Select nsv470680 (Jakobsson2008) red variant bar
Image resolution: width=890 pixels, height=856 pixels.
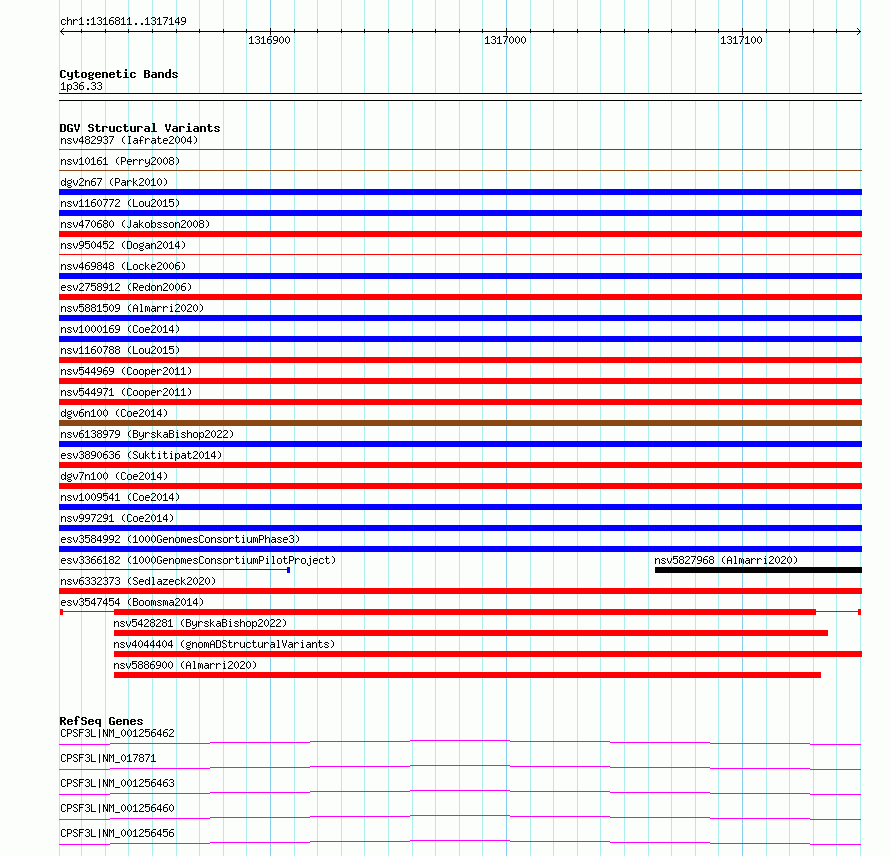click(x=460, y=234)
